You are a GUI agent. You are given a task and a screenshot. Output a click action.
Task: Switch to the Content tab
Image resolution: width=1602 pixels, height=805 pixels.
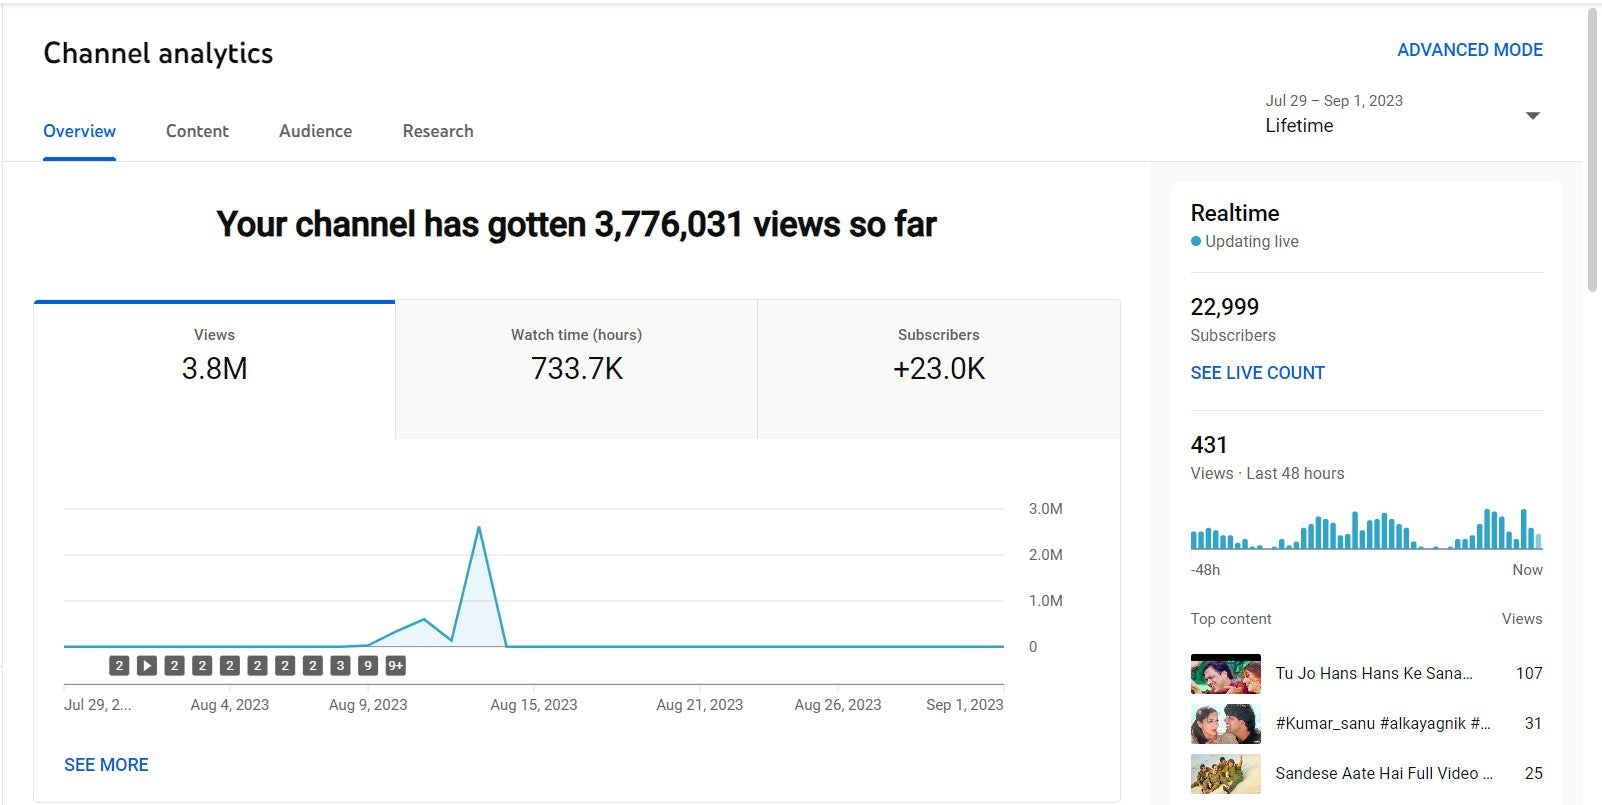[197, 131]
